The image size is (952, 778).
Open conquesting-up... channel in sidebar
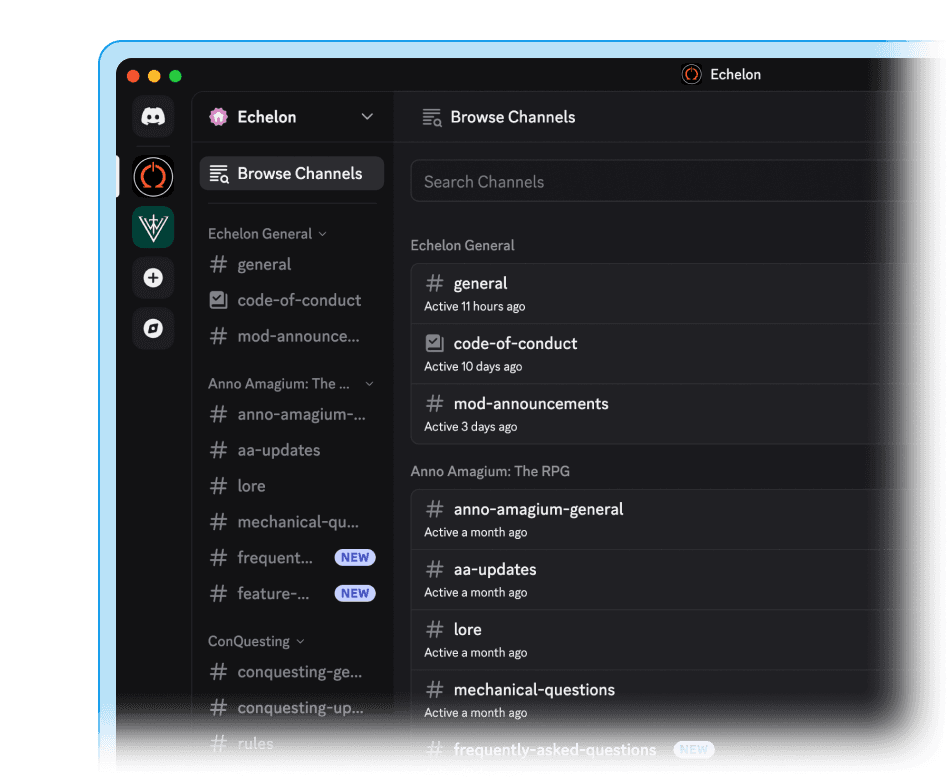coord(292,708)
